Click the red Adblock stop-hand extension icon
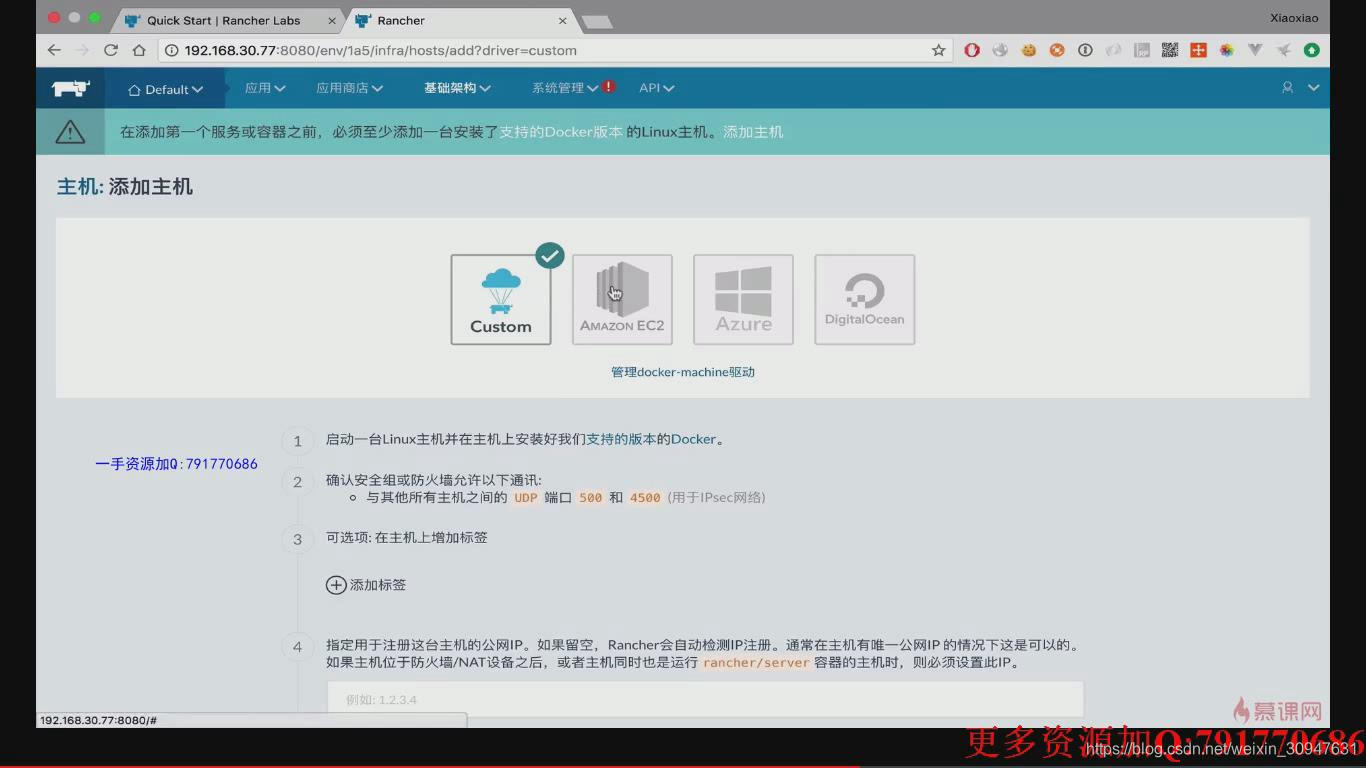Screen dimensions: 1366x768 pos(972,50)
